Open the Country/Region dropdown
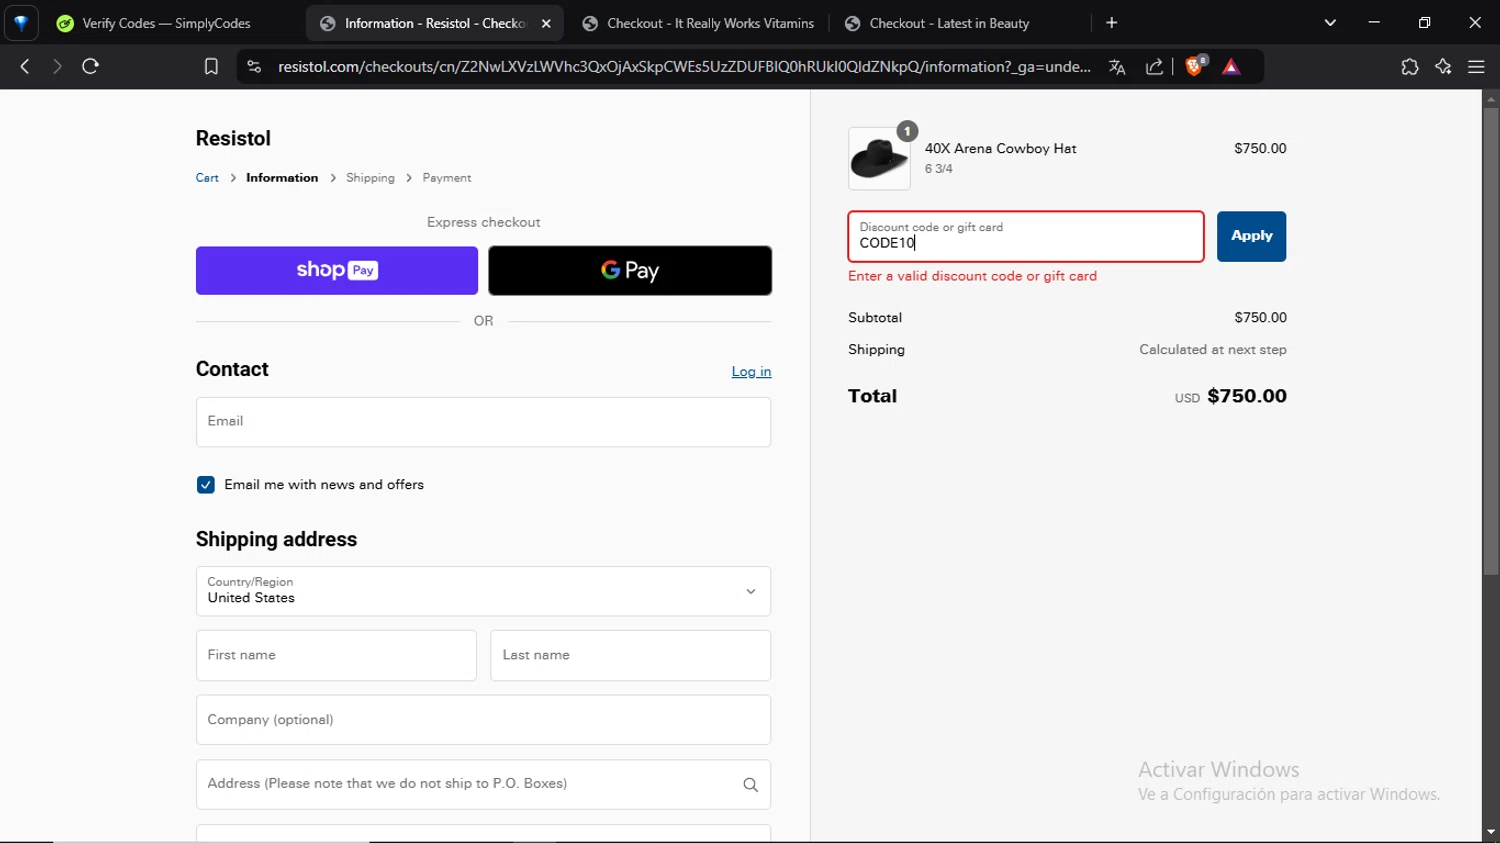Image resolution: width=1500 pixels, height=843 pixels. [x=483, y=591]
